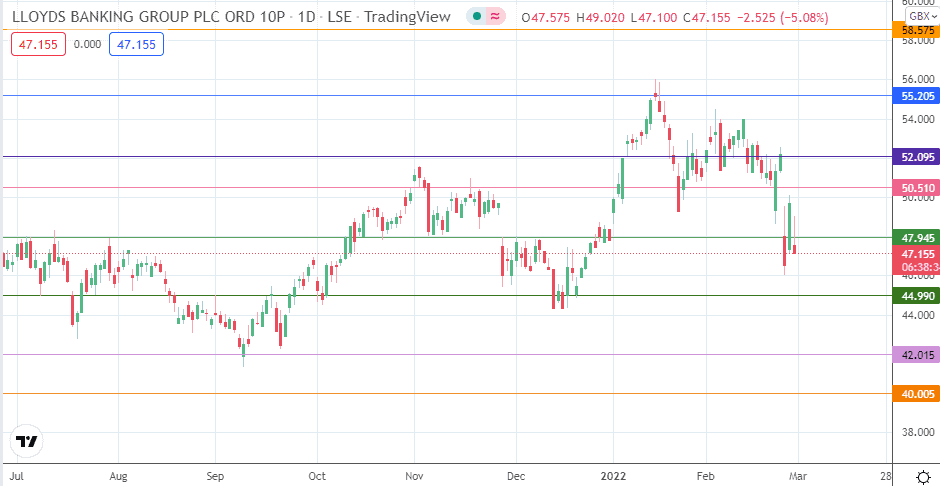Click the LLOYDS BANKING GROUP PLC symbol title

point(148,17)
